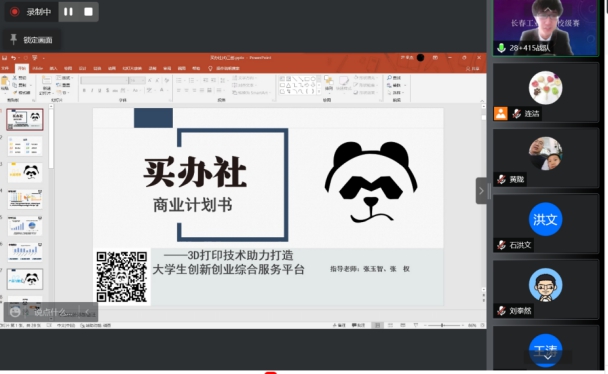Adjust the zoom slider in status bar
Viewport: 608px width, 374px height.
click(442, 325)
